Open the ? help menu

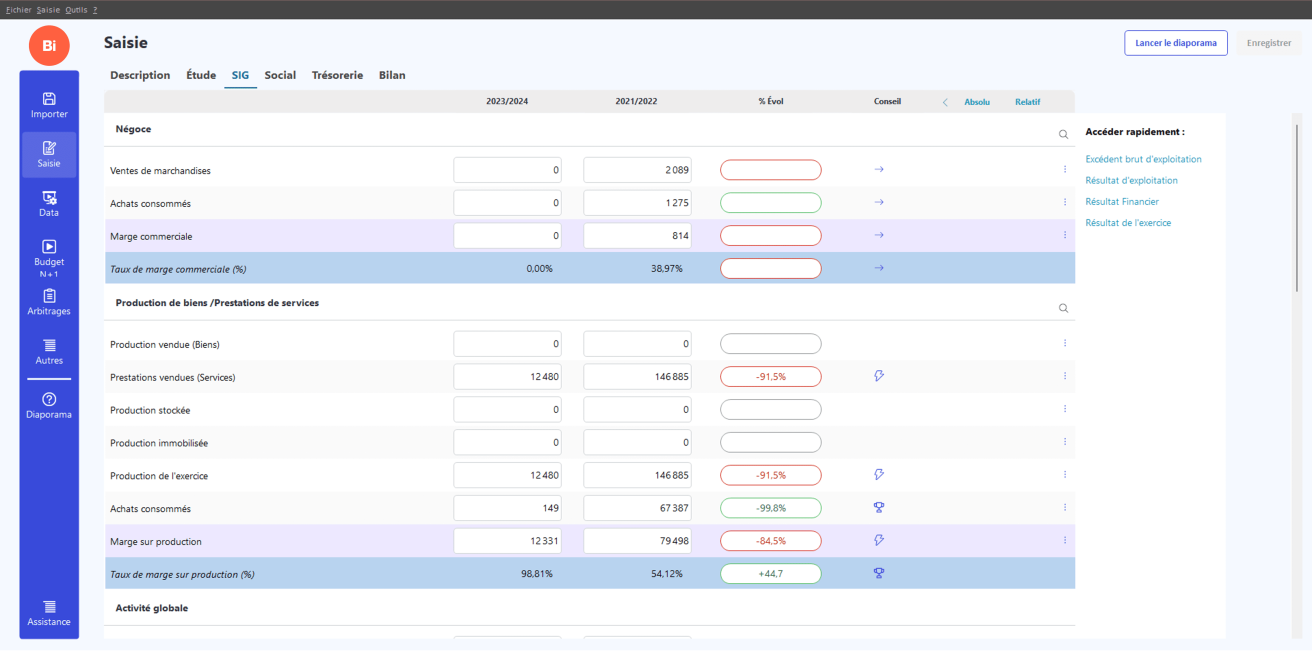pyautogui.click(x=95, y=9)
